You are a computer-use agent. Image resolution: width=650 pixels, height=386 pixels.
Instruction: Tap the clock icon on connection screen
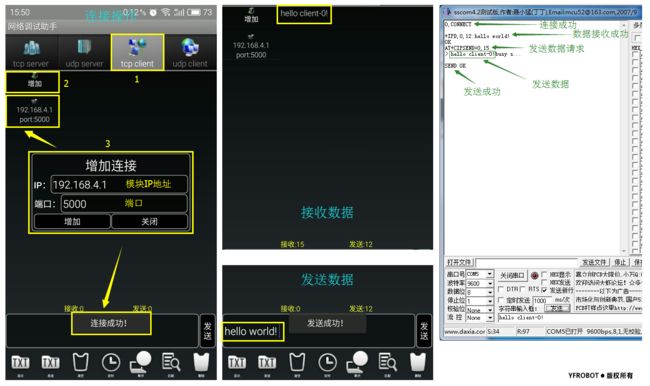[x=111, y=363]
